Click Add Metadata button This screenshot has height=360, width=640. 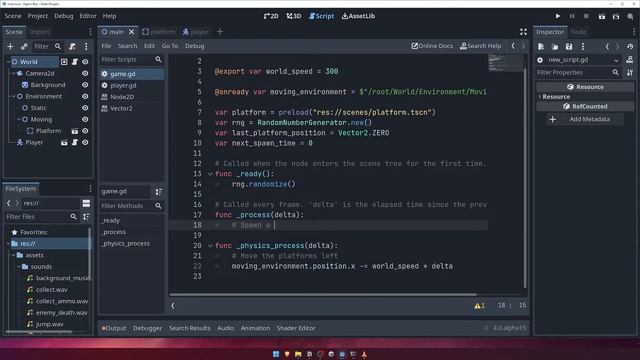(x=584, y=119)
